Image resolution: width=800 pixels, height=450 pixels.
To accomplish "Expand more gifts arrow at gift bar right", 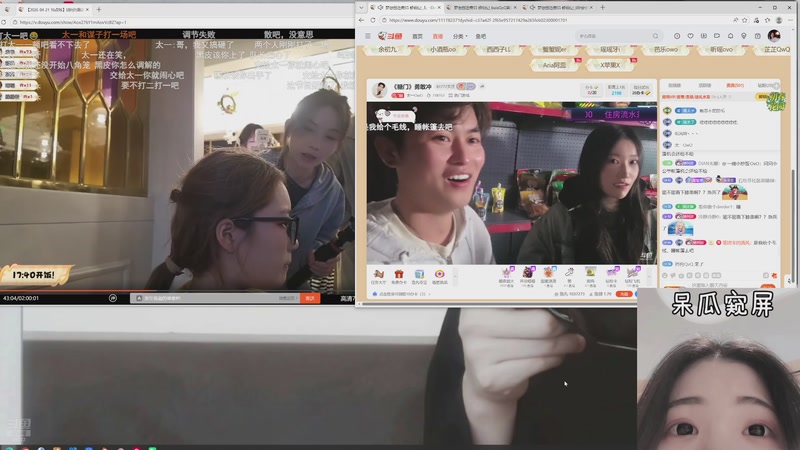I will pos(649,276).
